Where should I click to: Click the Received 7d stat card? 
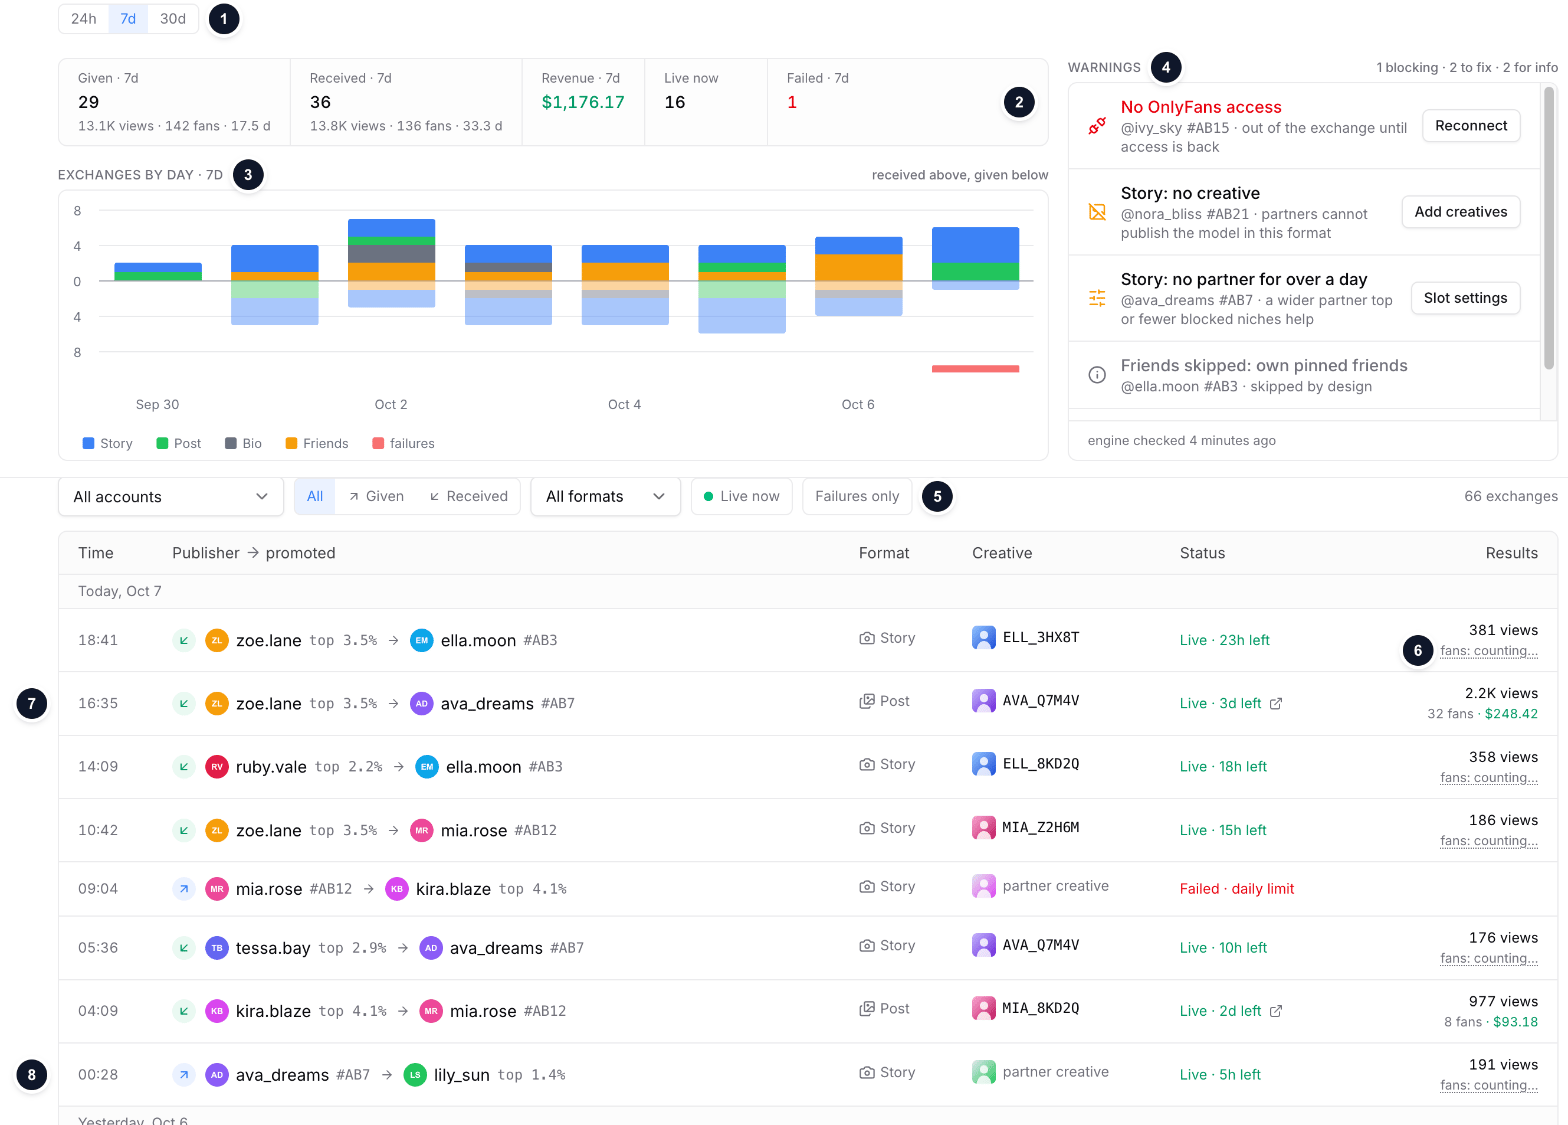[406, 102]
